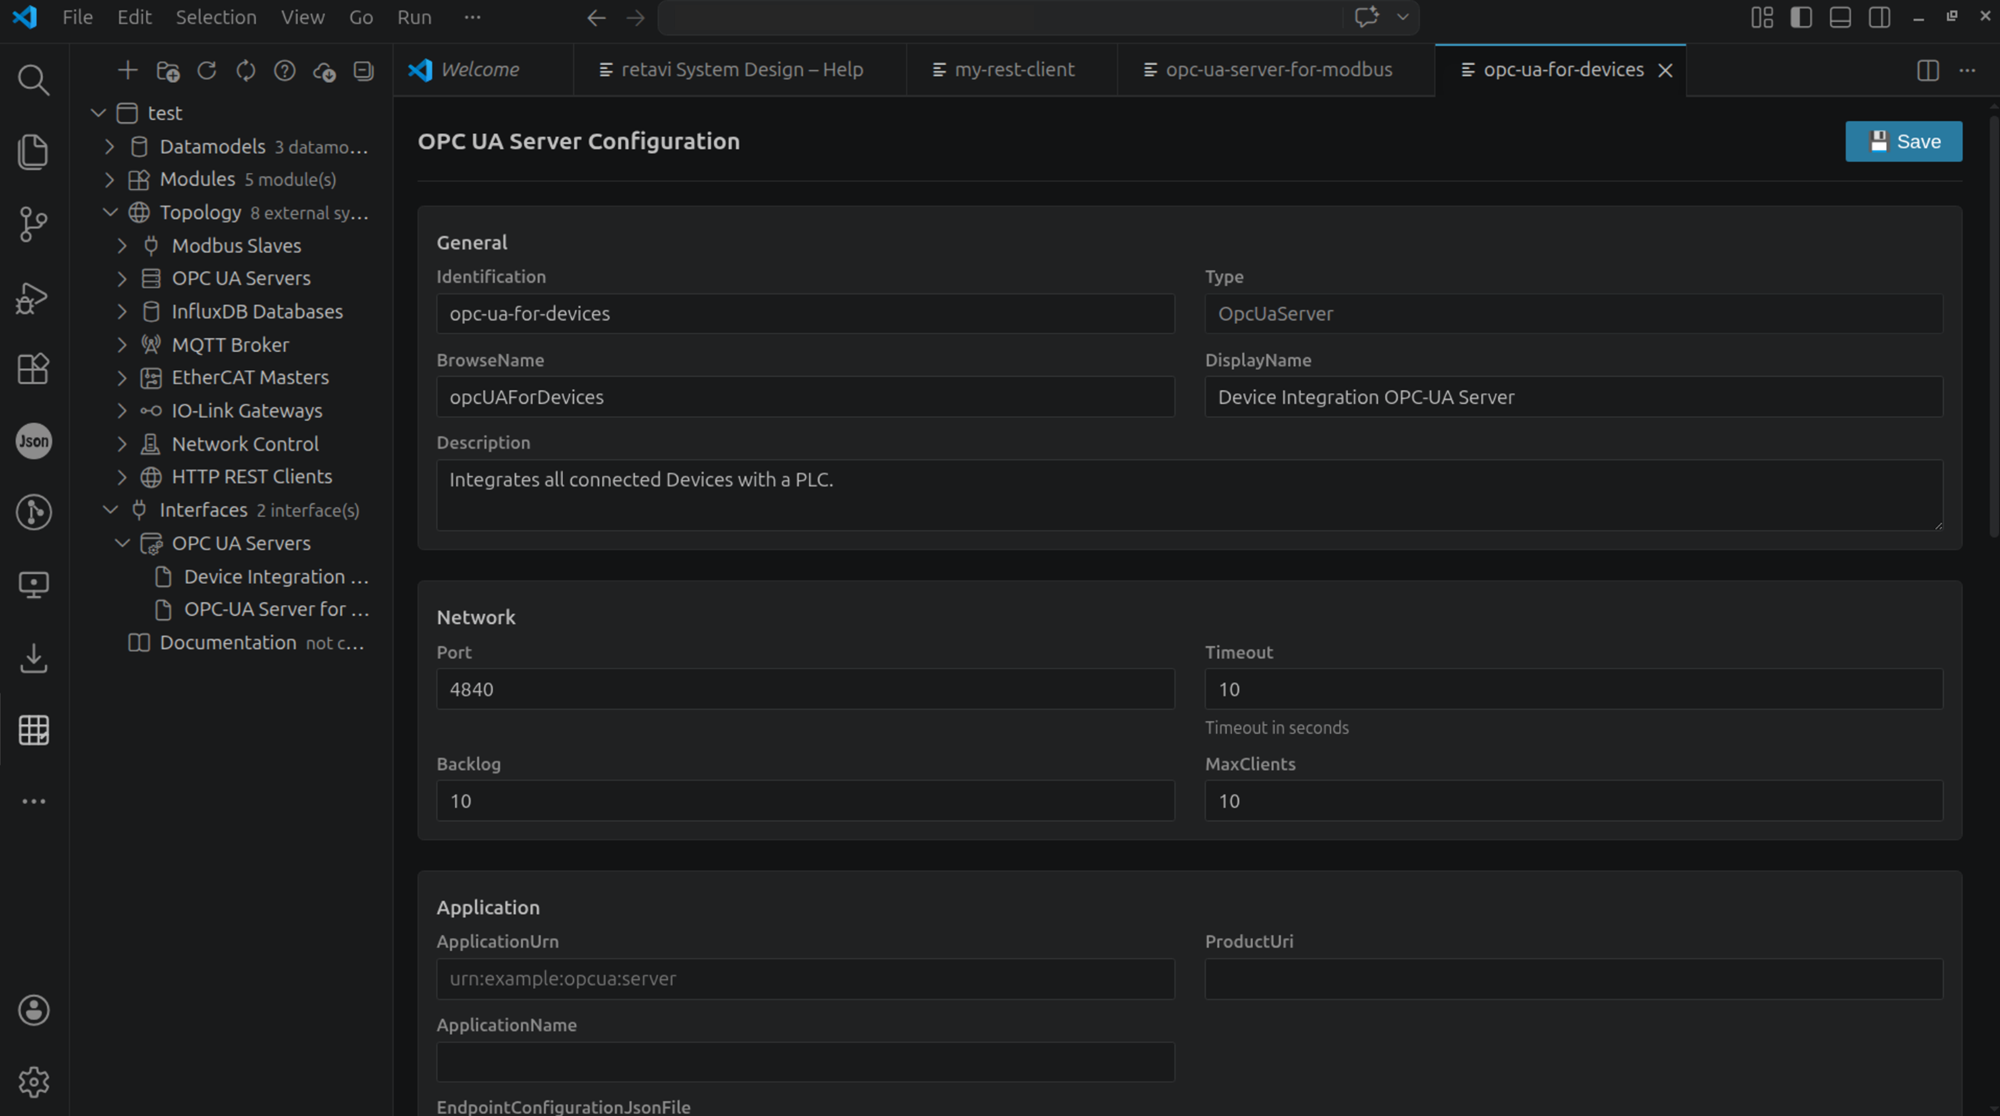Select the Documentation tree item
The image size is (2000, 1116).
tap(232, 642)
